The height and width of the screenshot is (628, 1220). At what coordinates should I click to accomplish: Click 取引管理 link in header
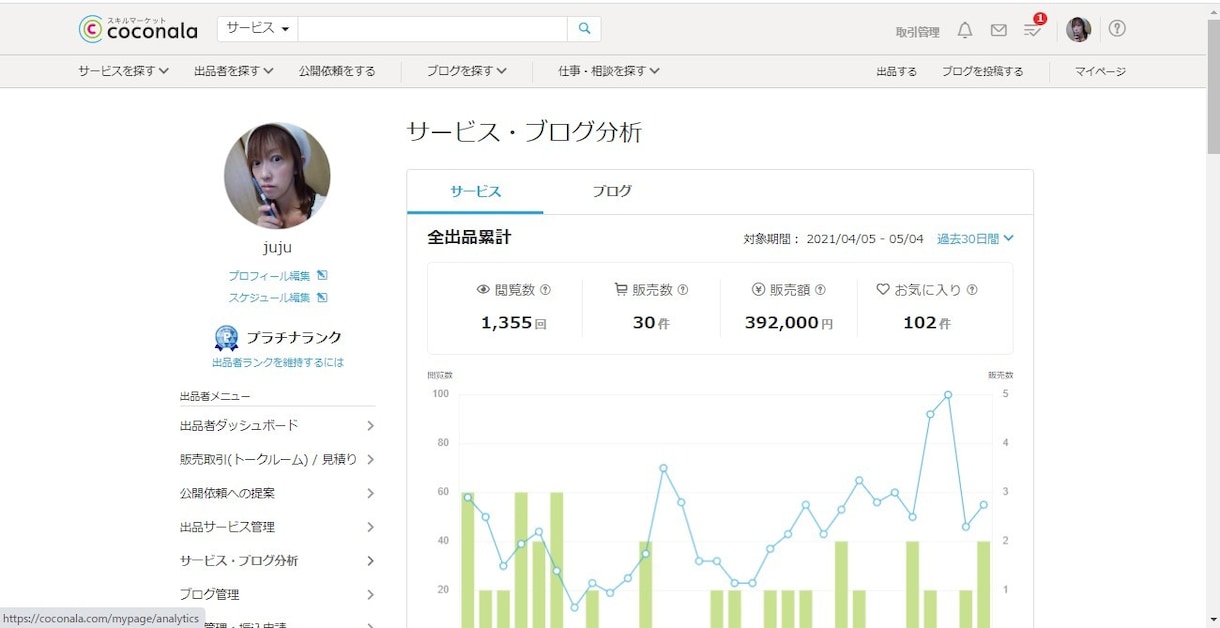tap(917, 32)
